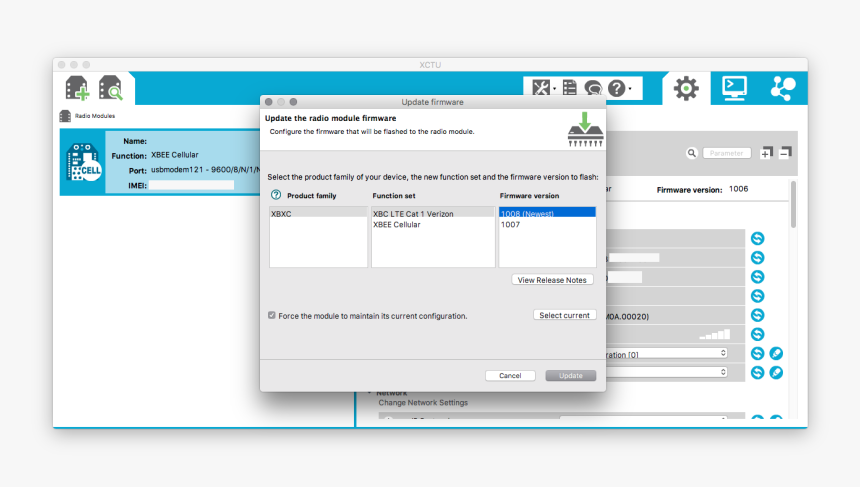Select firmware version 1007
Screen dimensions: 860x487
point(547,224)
